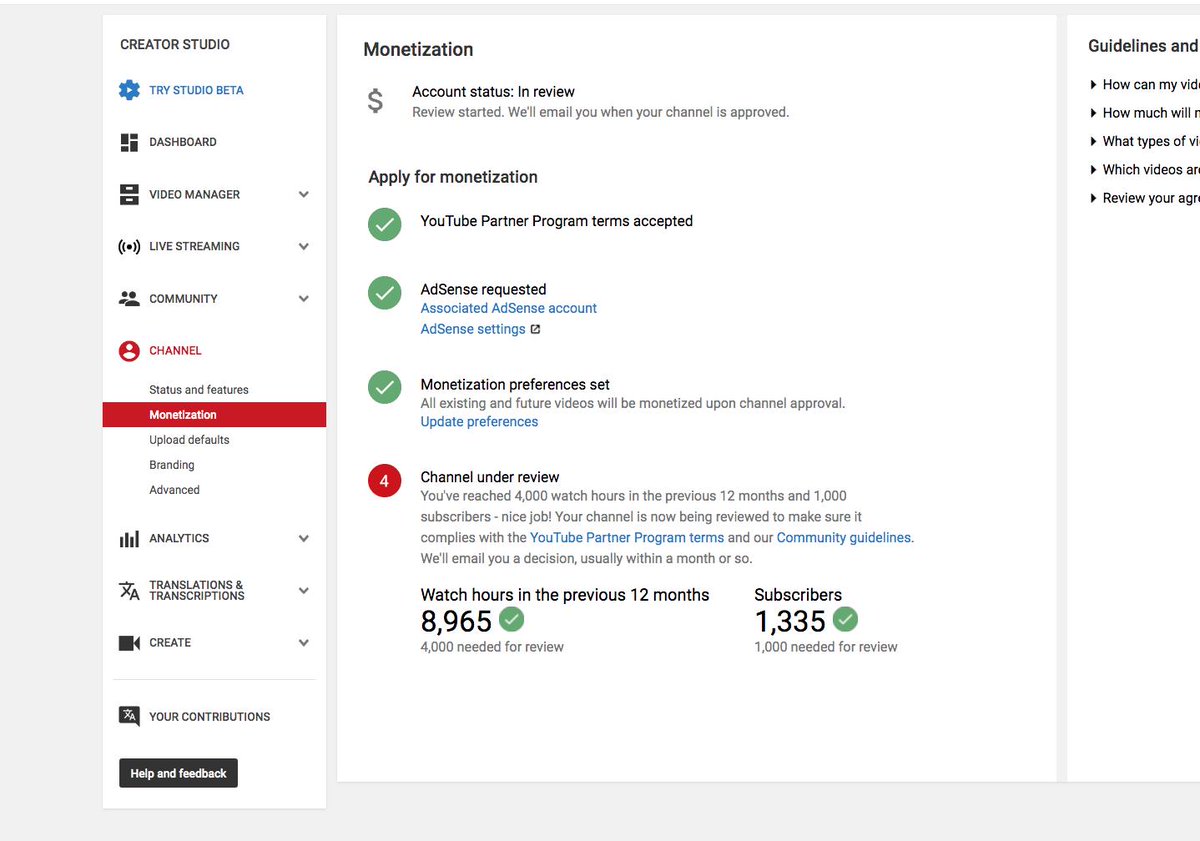
Task: Click the Create camera icon
Action: (x=129, y=643)
